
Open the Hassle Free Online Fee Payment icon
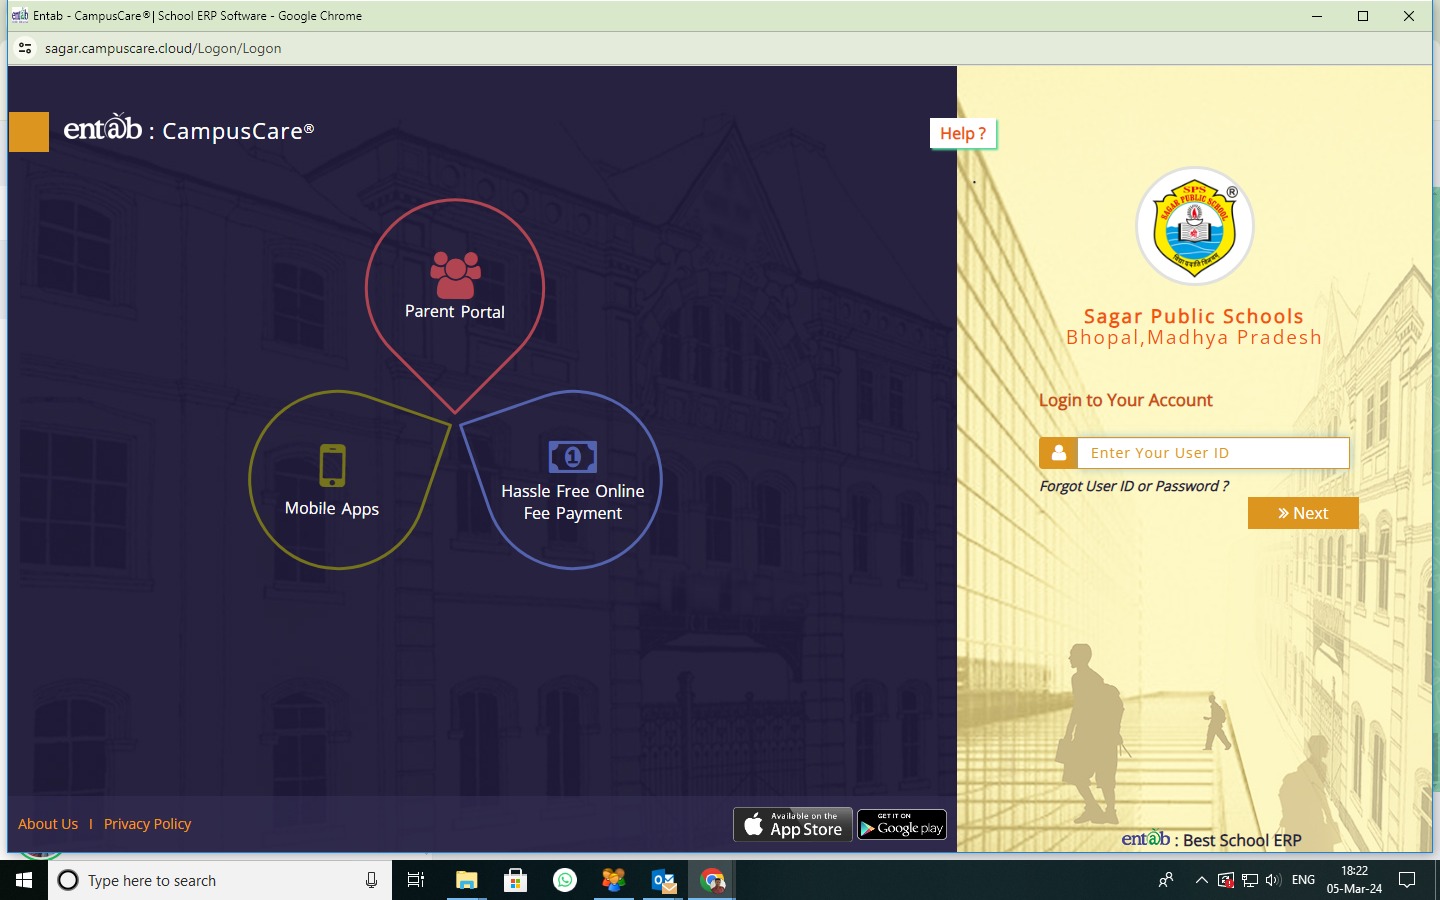[x=572, y=457]
